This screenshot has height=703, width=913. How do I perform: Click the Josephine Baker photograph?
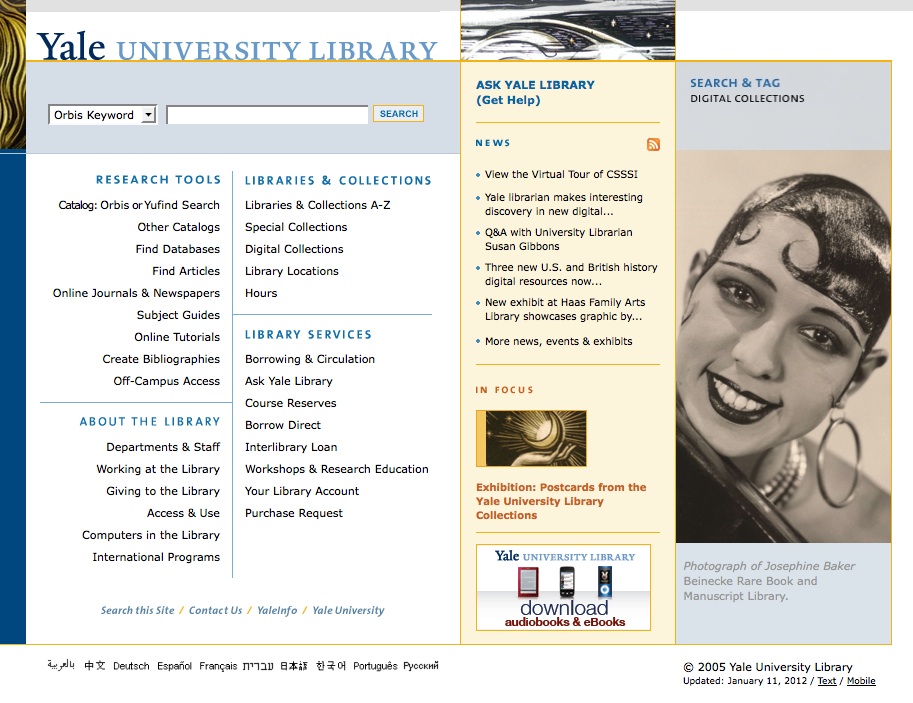click(783, 346)
